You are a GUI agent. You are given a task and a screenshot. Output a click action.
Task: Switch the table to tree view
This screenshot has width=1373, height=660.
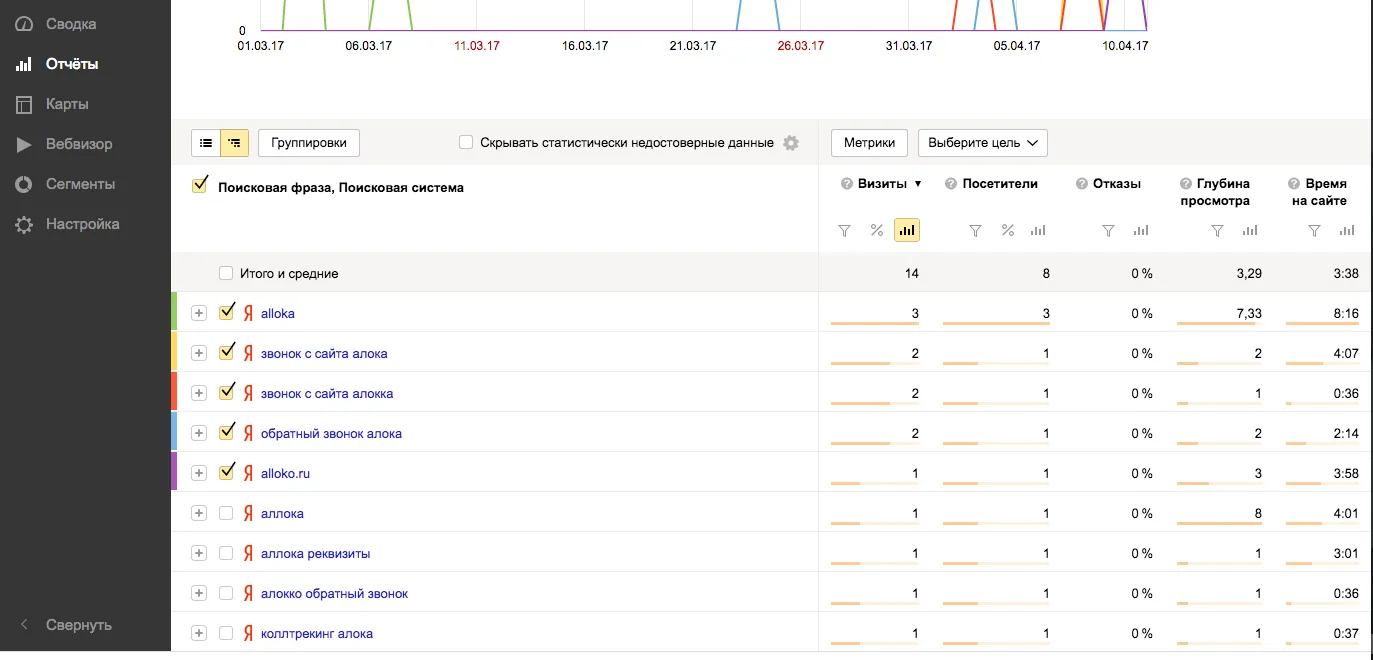point(234,143)
